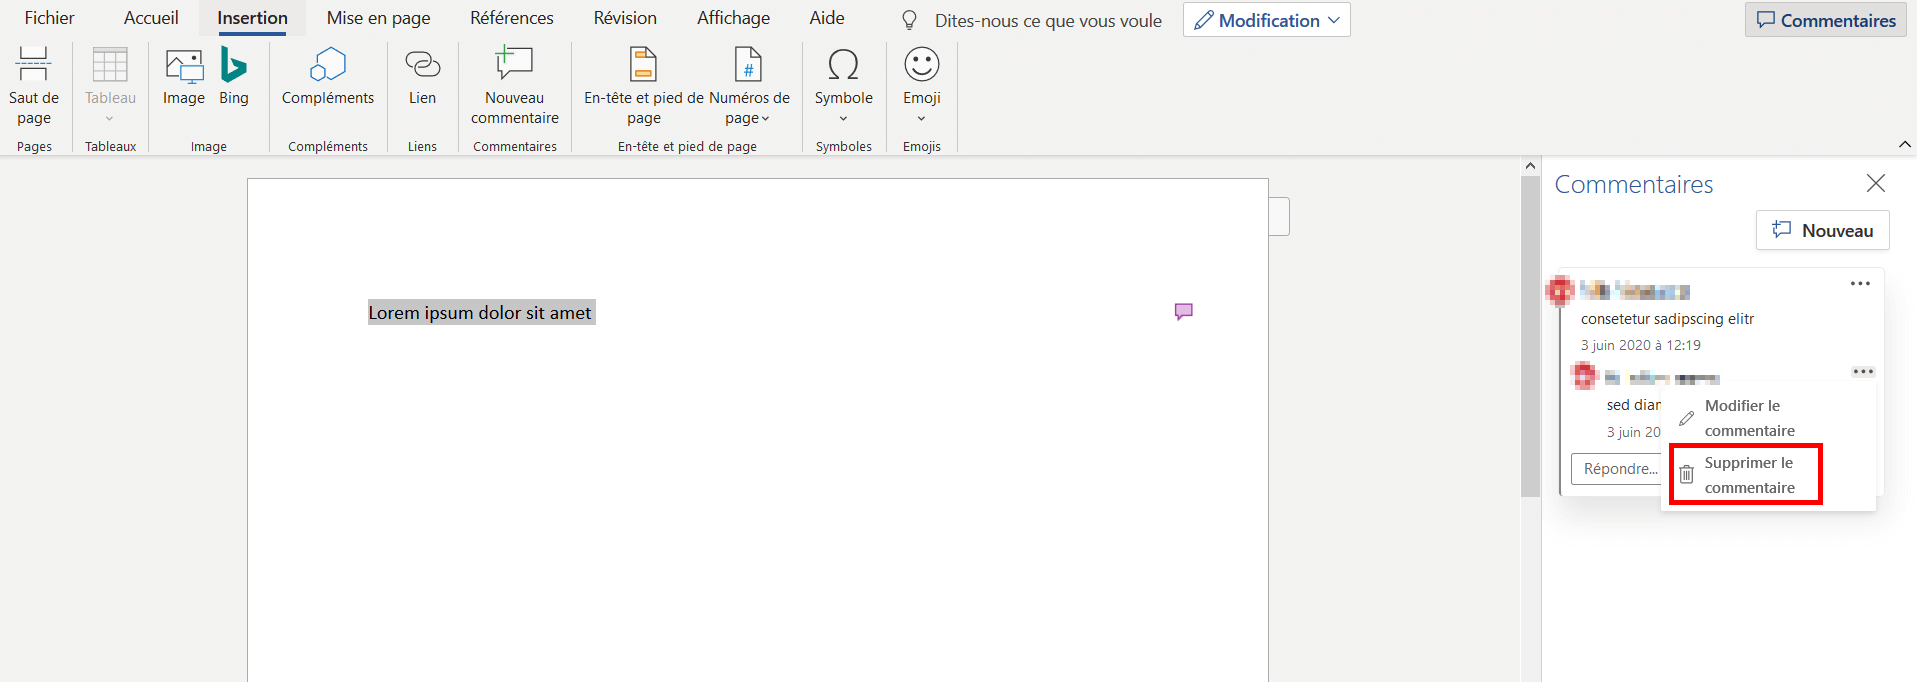Image resolution: width=1917 pixels, height=682 pixels.
Task: Open the Fichier tab
Action: [x=49, y=18]
